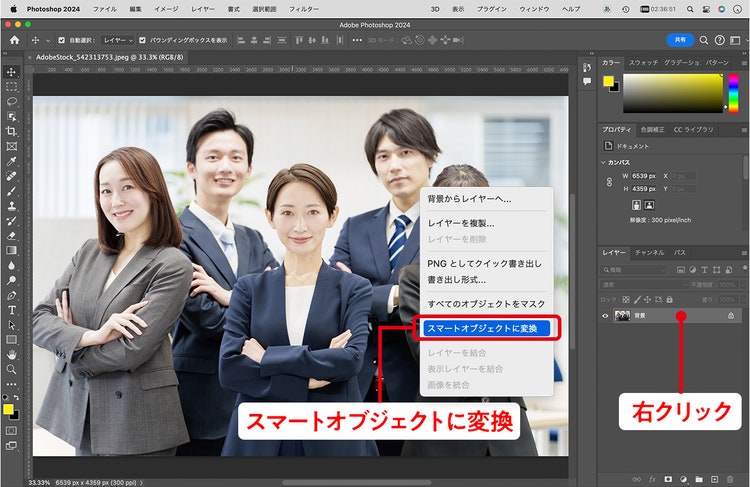This screenshot has height=487, width=750.
Task: Select the Dodge tool
Action: pos(11,280)
